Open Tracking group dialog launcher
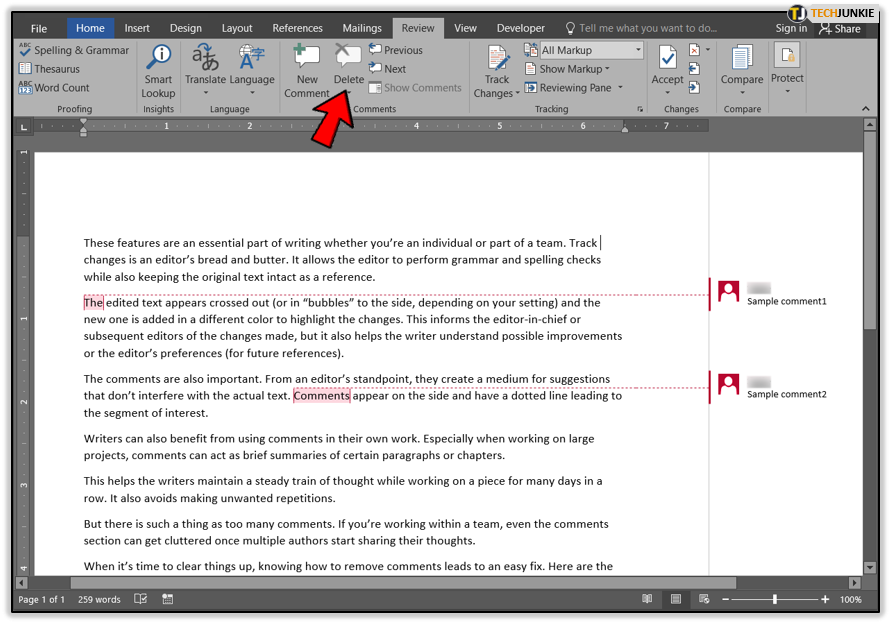The height and width of the screenshot is (624, 891). tap(640, 109)
